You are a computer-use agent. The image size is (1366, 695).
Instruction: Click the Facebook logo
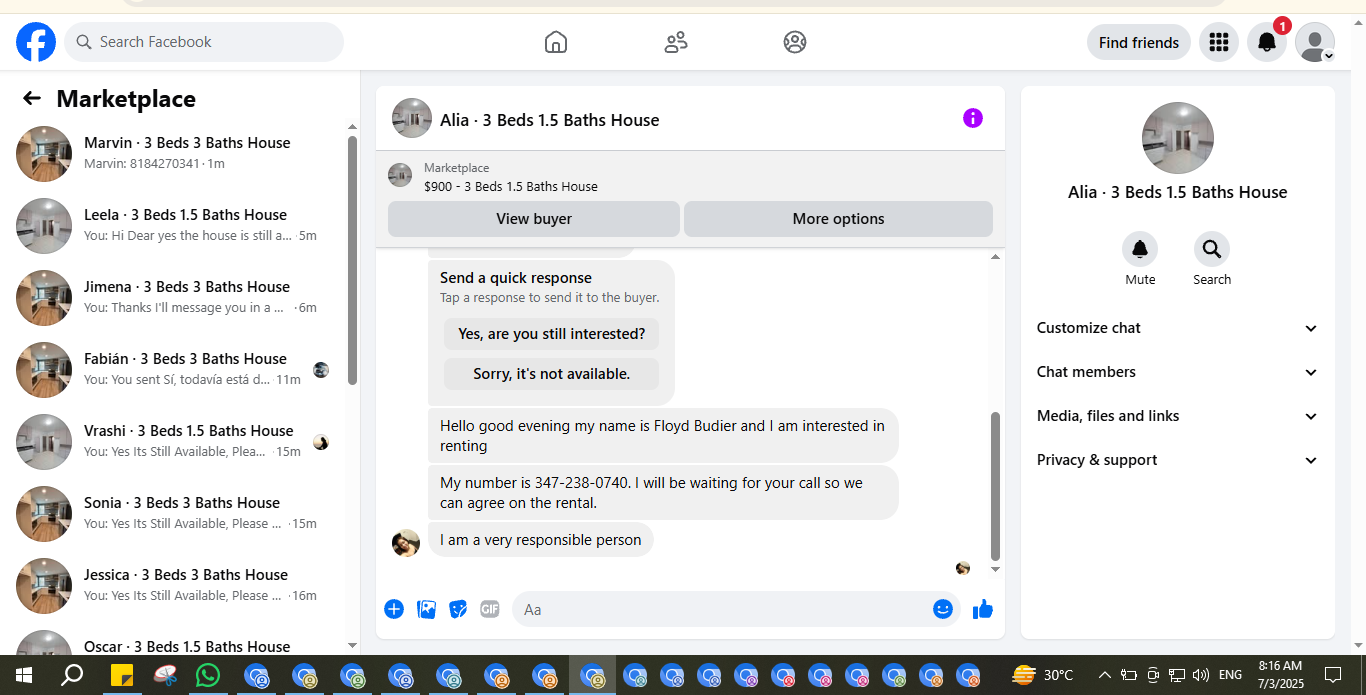click(x=36, y=42)
